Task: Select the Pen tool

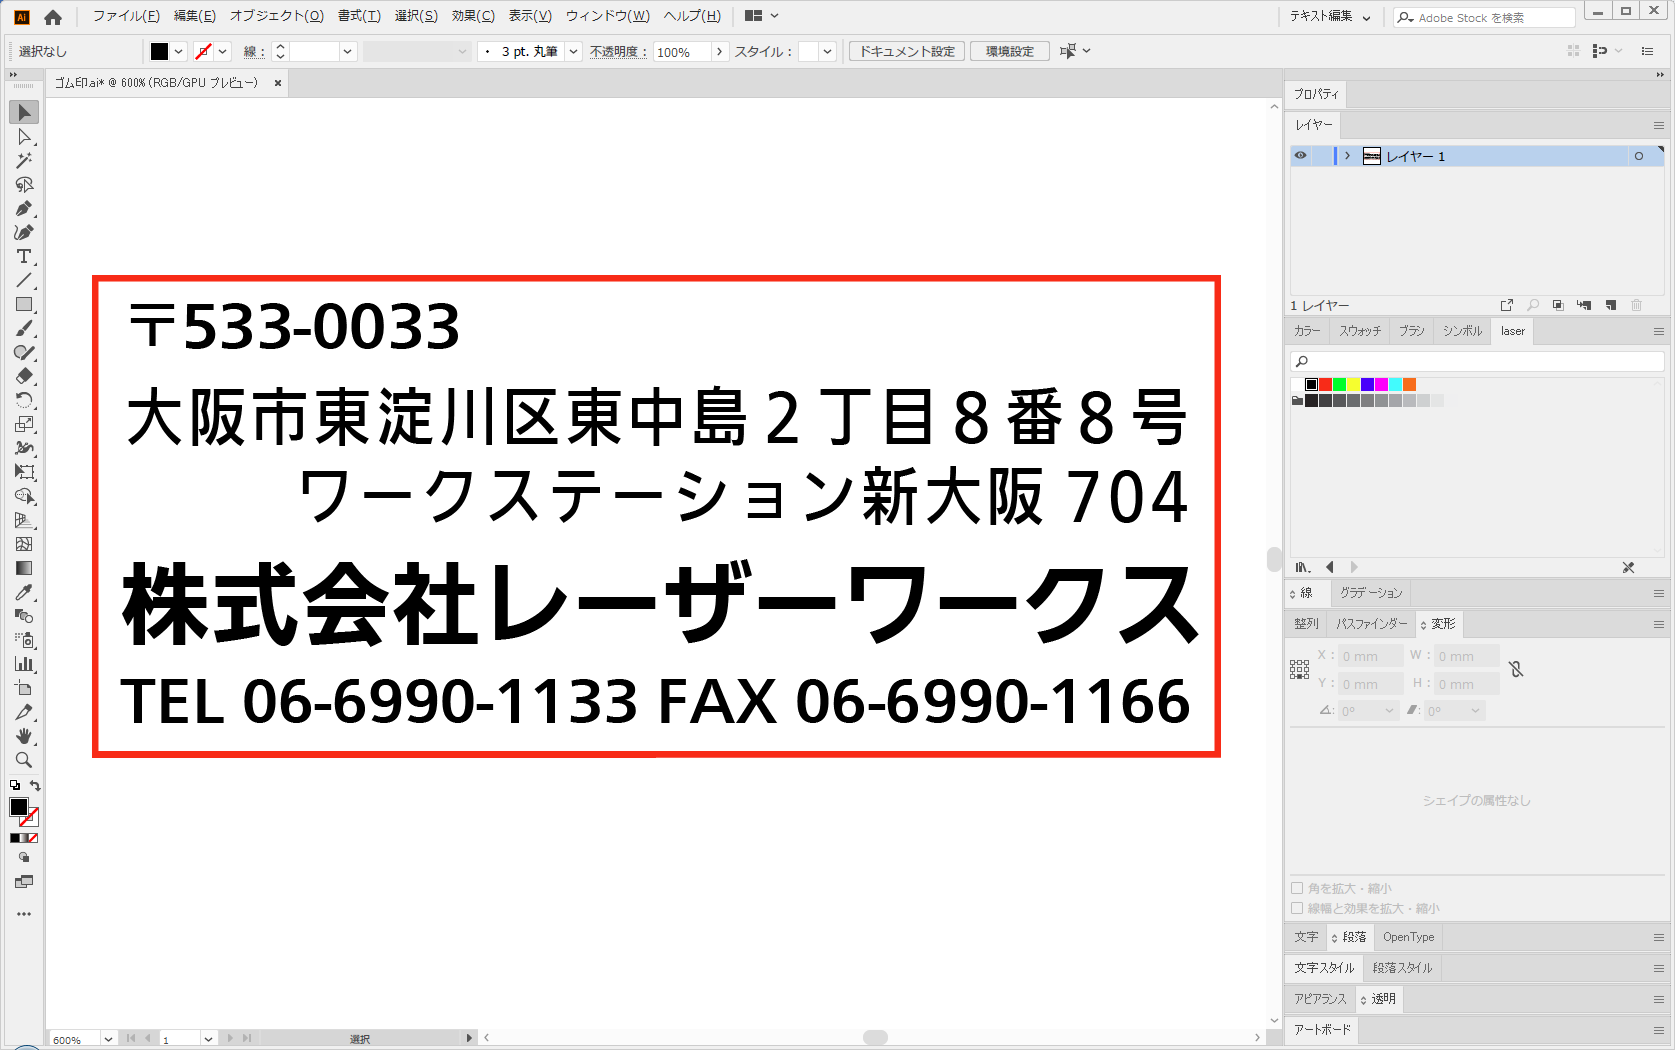Action: (x=24, y=209)
